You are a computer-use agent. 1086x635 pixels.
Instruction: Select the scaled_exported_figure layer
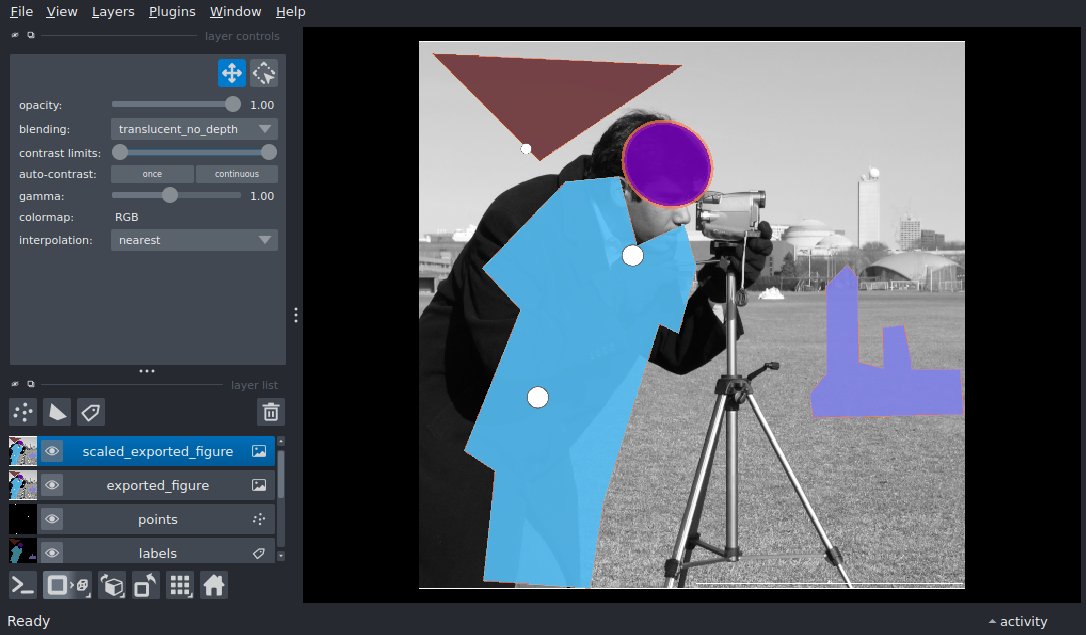(x=157, y=451)
